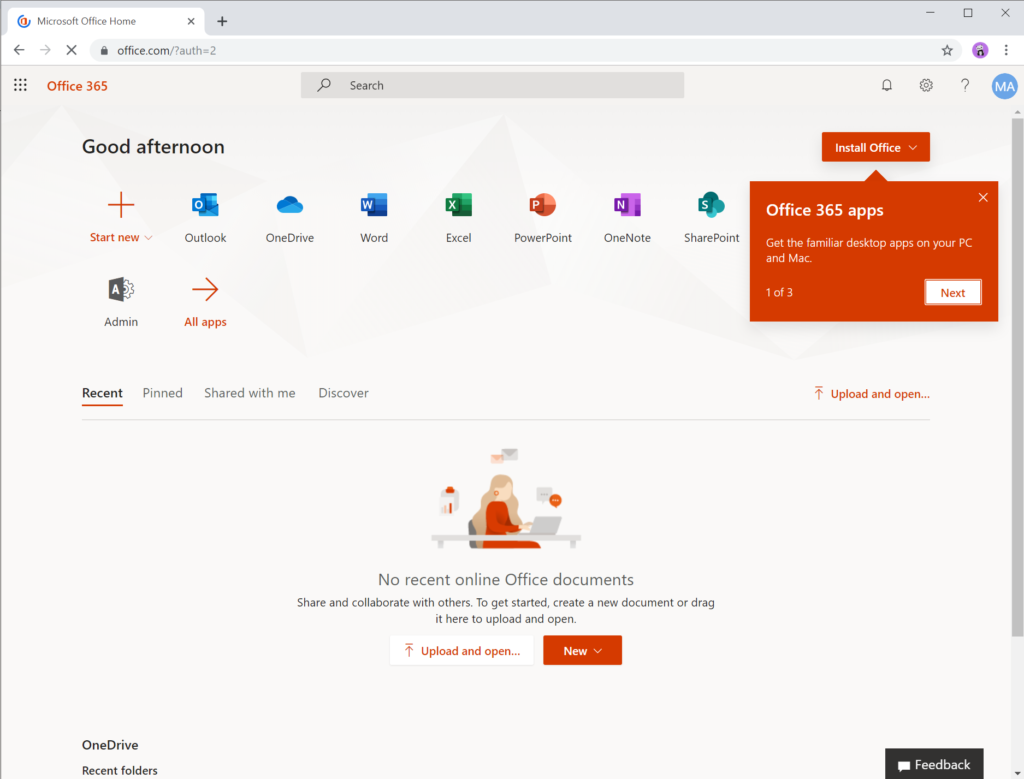Bookmark this page with star icon
This screenshot has height=779, width=1024.
(x=946, y=50)
